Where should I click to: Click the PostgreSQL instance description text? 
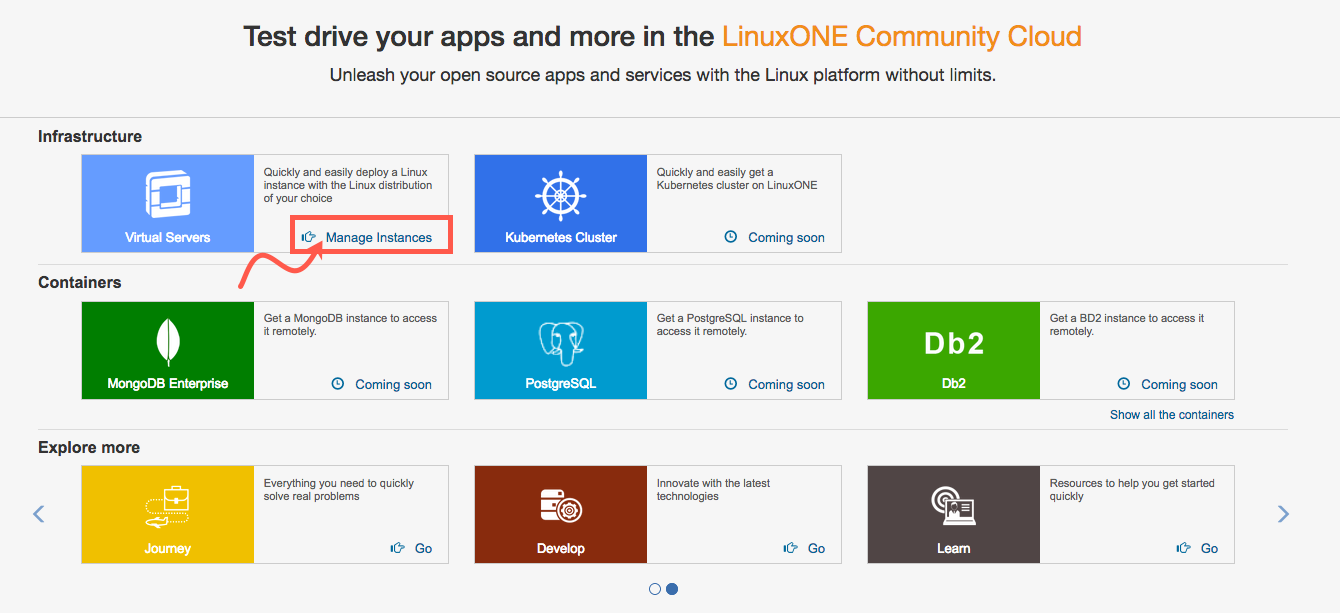coord(730,325)
